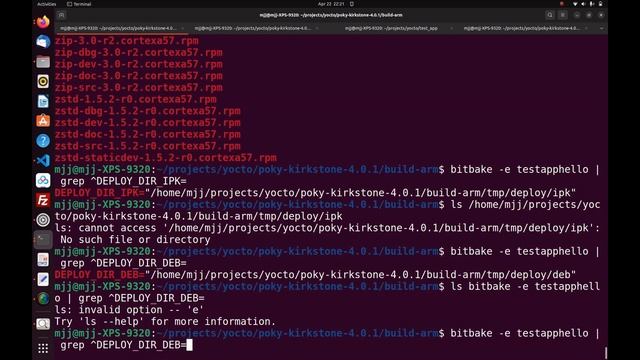Click the red DEPLOY_DIR_IPK= output
The width and height of the screenshot is (640, 360).
(100, 193)
